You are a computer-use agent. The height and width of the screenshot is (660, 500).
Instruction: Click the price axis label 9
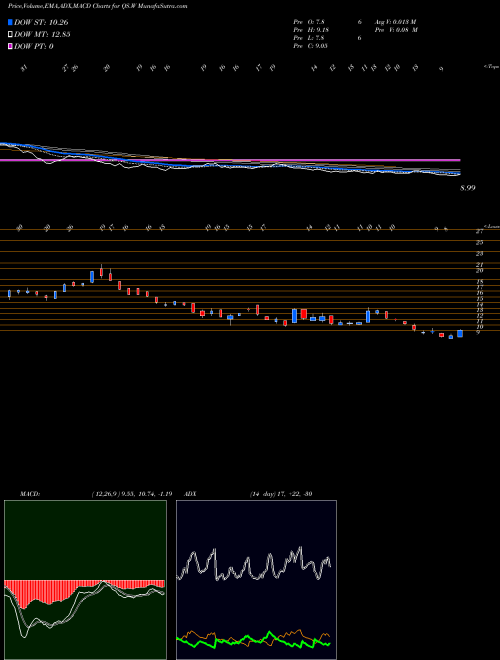[x=477, y=333]
